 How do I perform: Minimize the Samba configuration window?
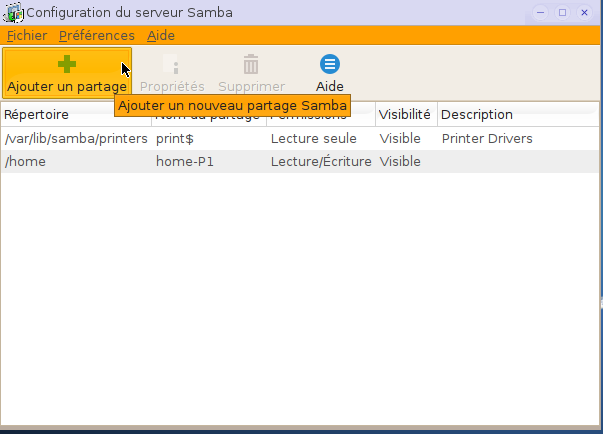(540, 13)
